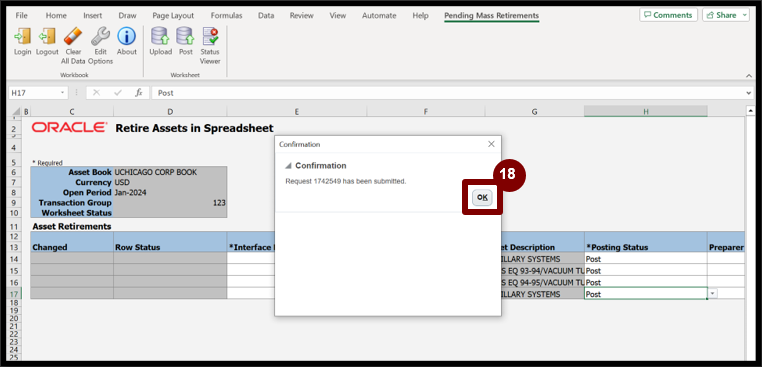Click the Asset Retirements section title
Screen dimensions: 762x367
[71, 227]
